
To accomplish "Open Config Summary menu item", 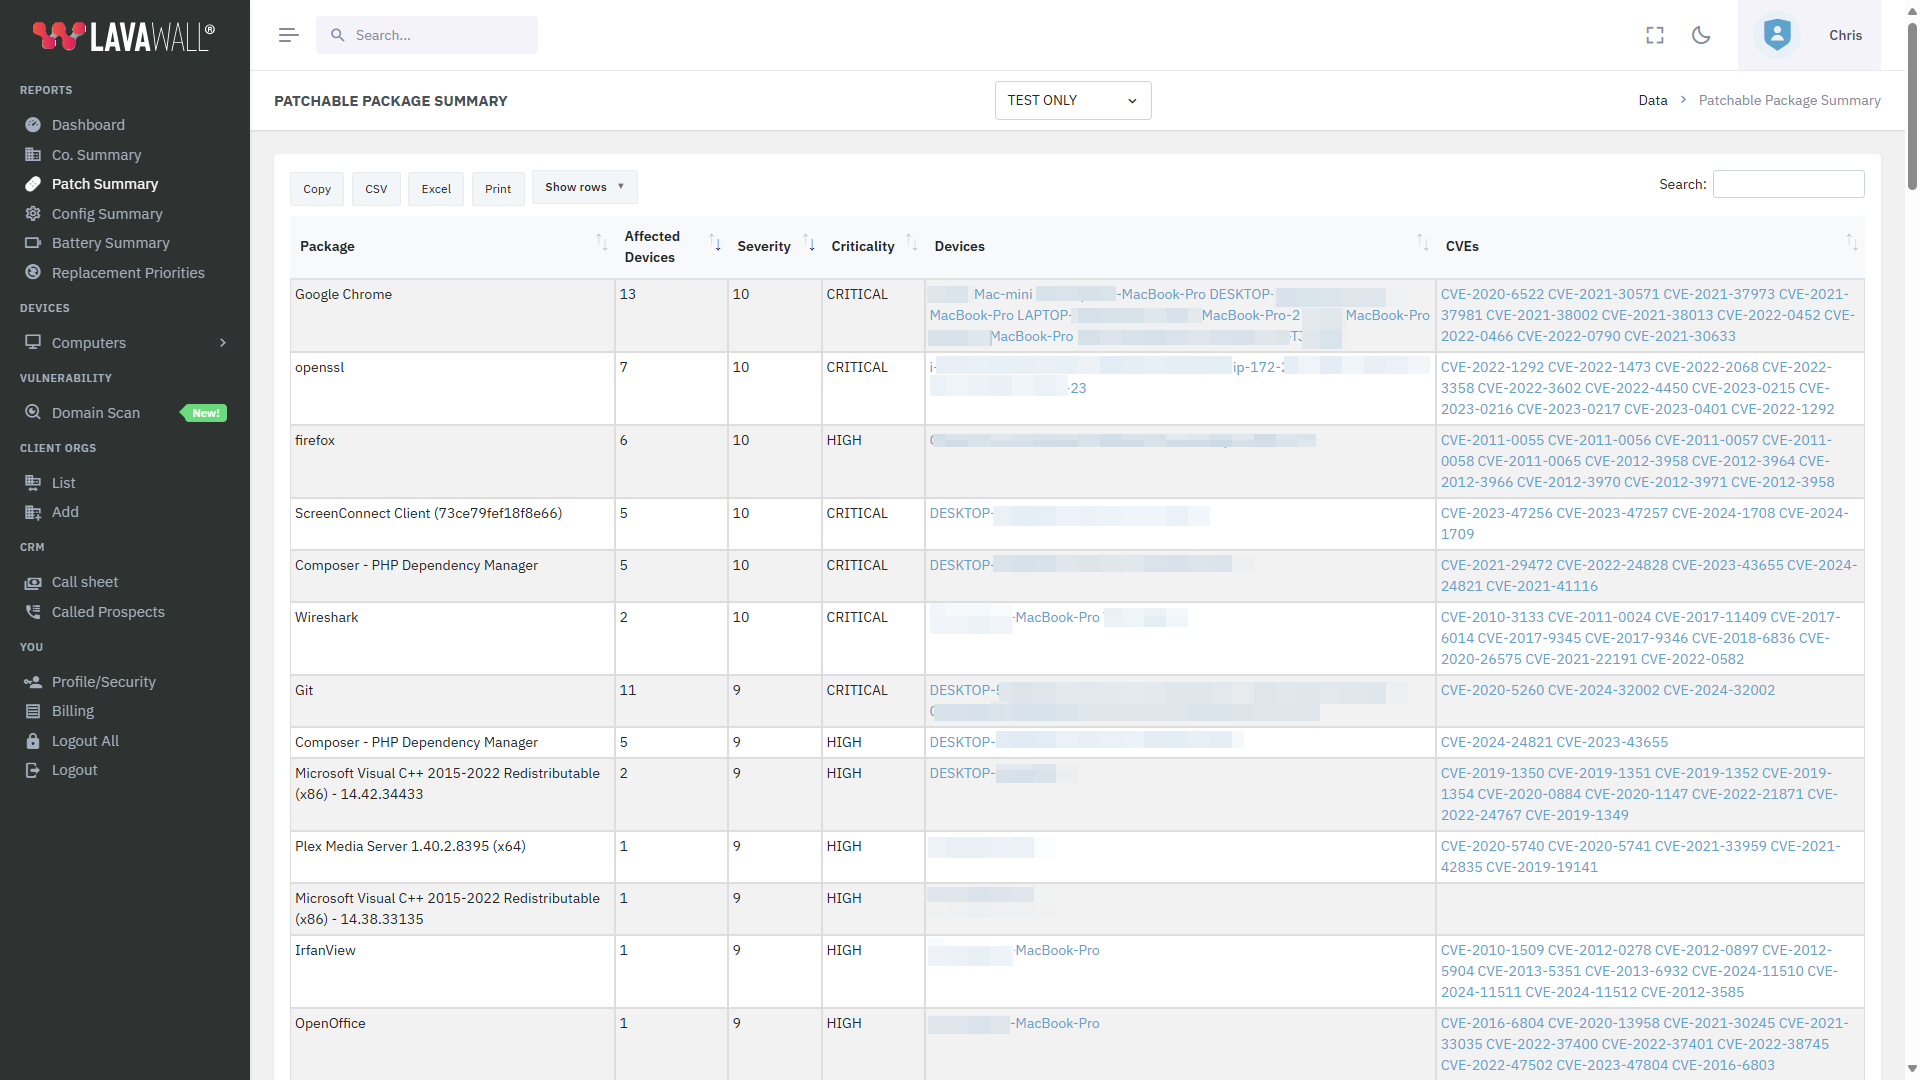I will 107,214.
